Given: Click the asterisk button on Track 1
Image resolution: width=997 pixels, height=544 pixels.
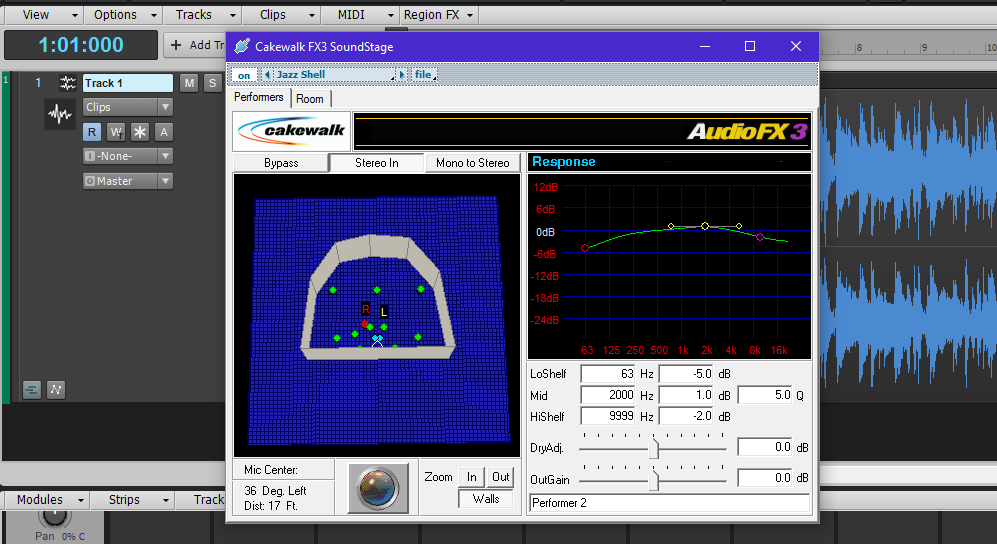Looking at the screenshot, I should [140, 132].
